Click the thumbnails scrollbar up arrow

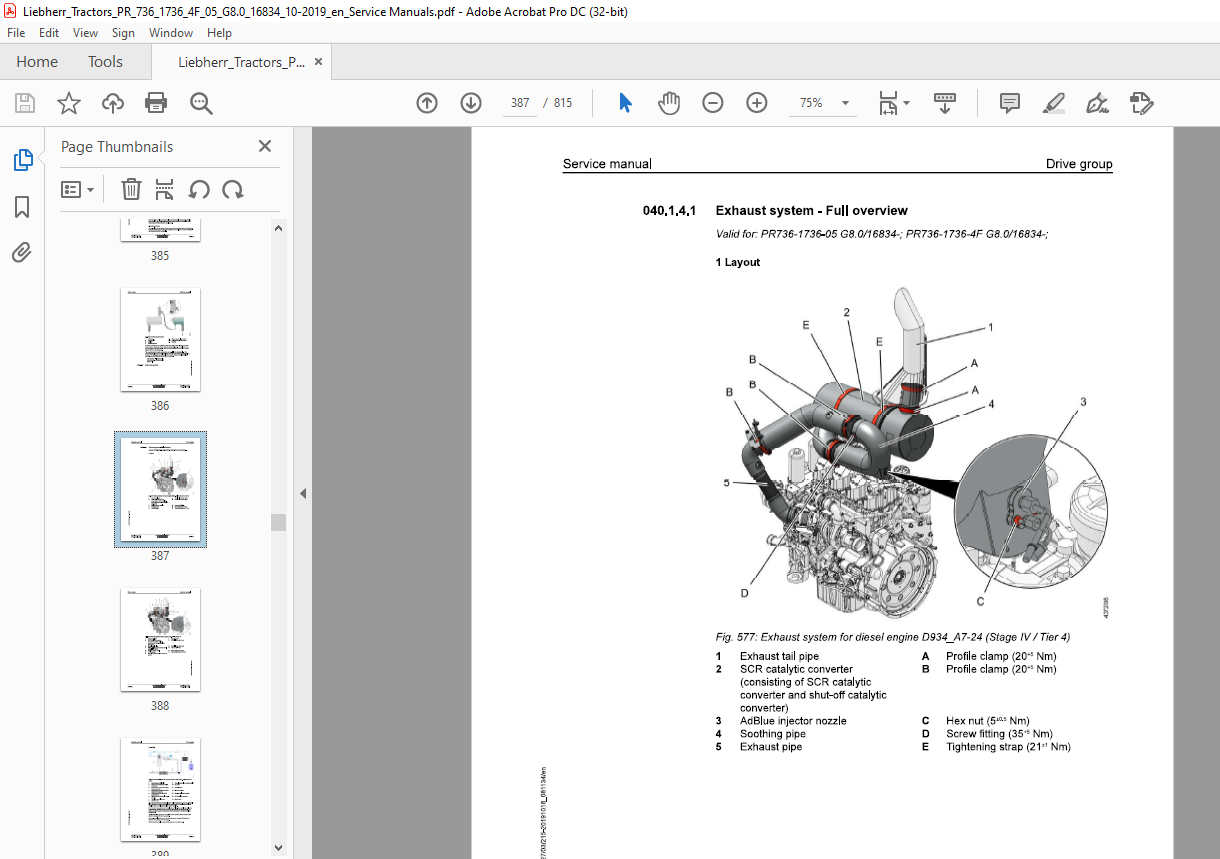[279, 228]
